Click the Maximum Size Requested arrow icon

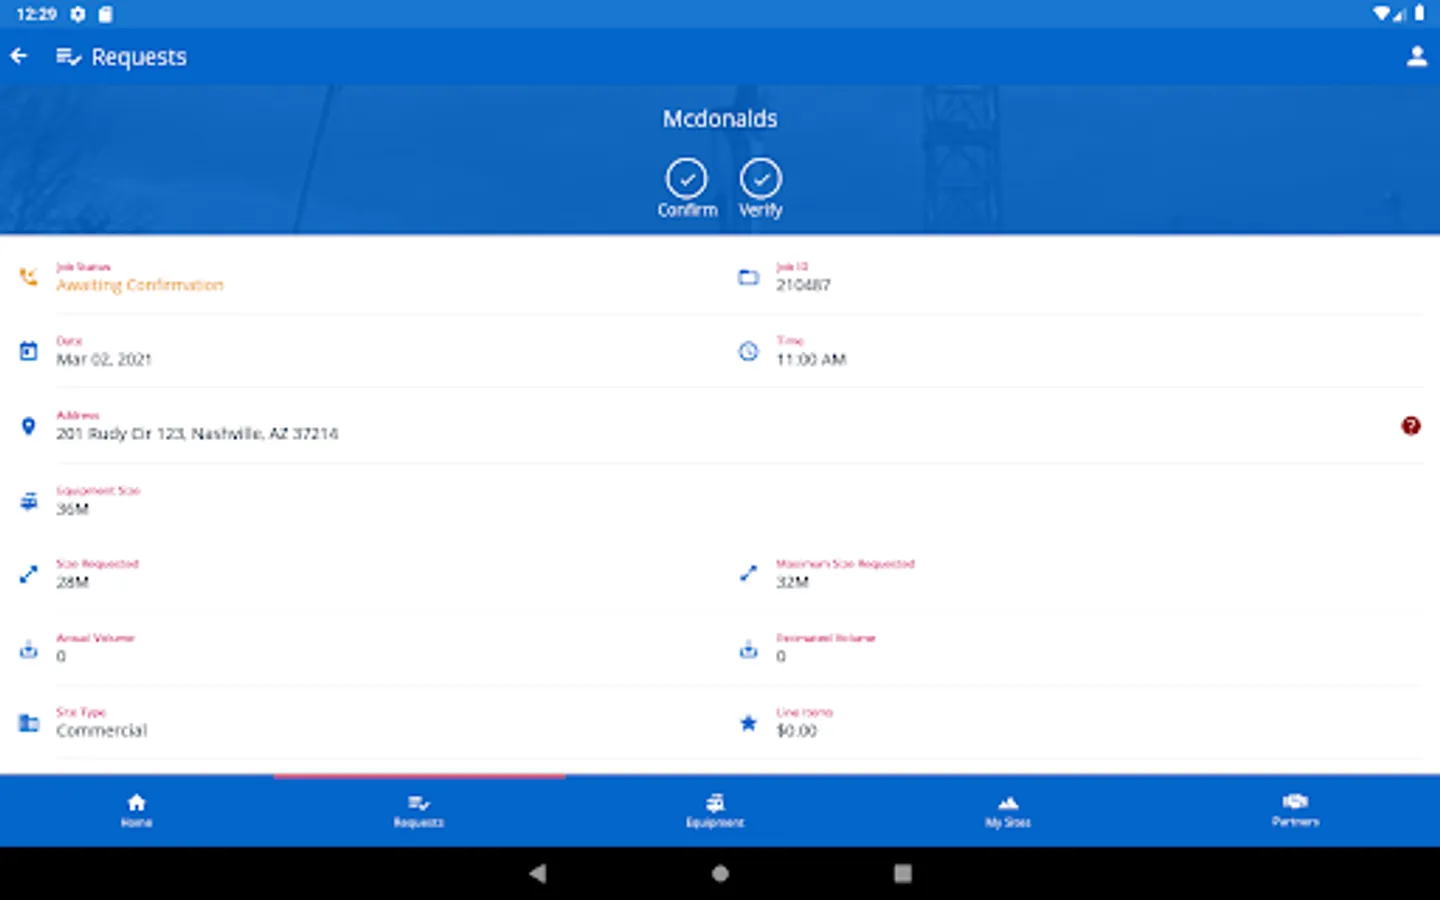748,574
